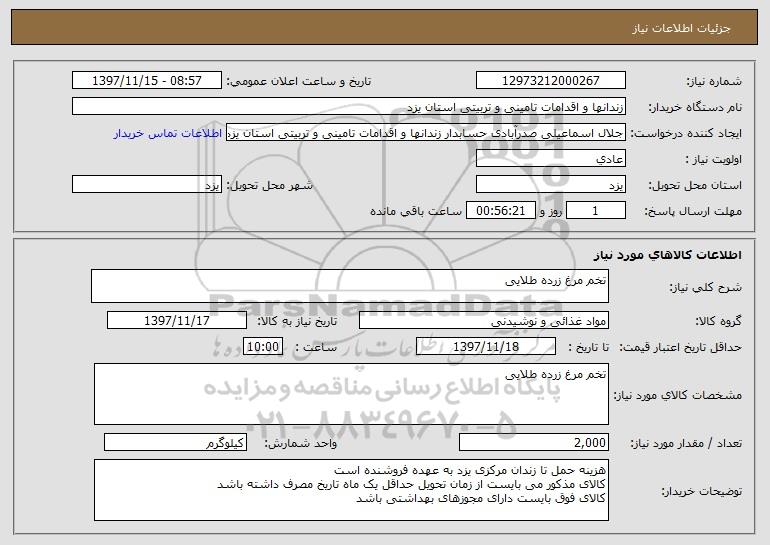This screenshot has width=770, height=545.
Task: Select the label تاریخ و ساعت اعلان عمومی
Action: coord(298,81)
